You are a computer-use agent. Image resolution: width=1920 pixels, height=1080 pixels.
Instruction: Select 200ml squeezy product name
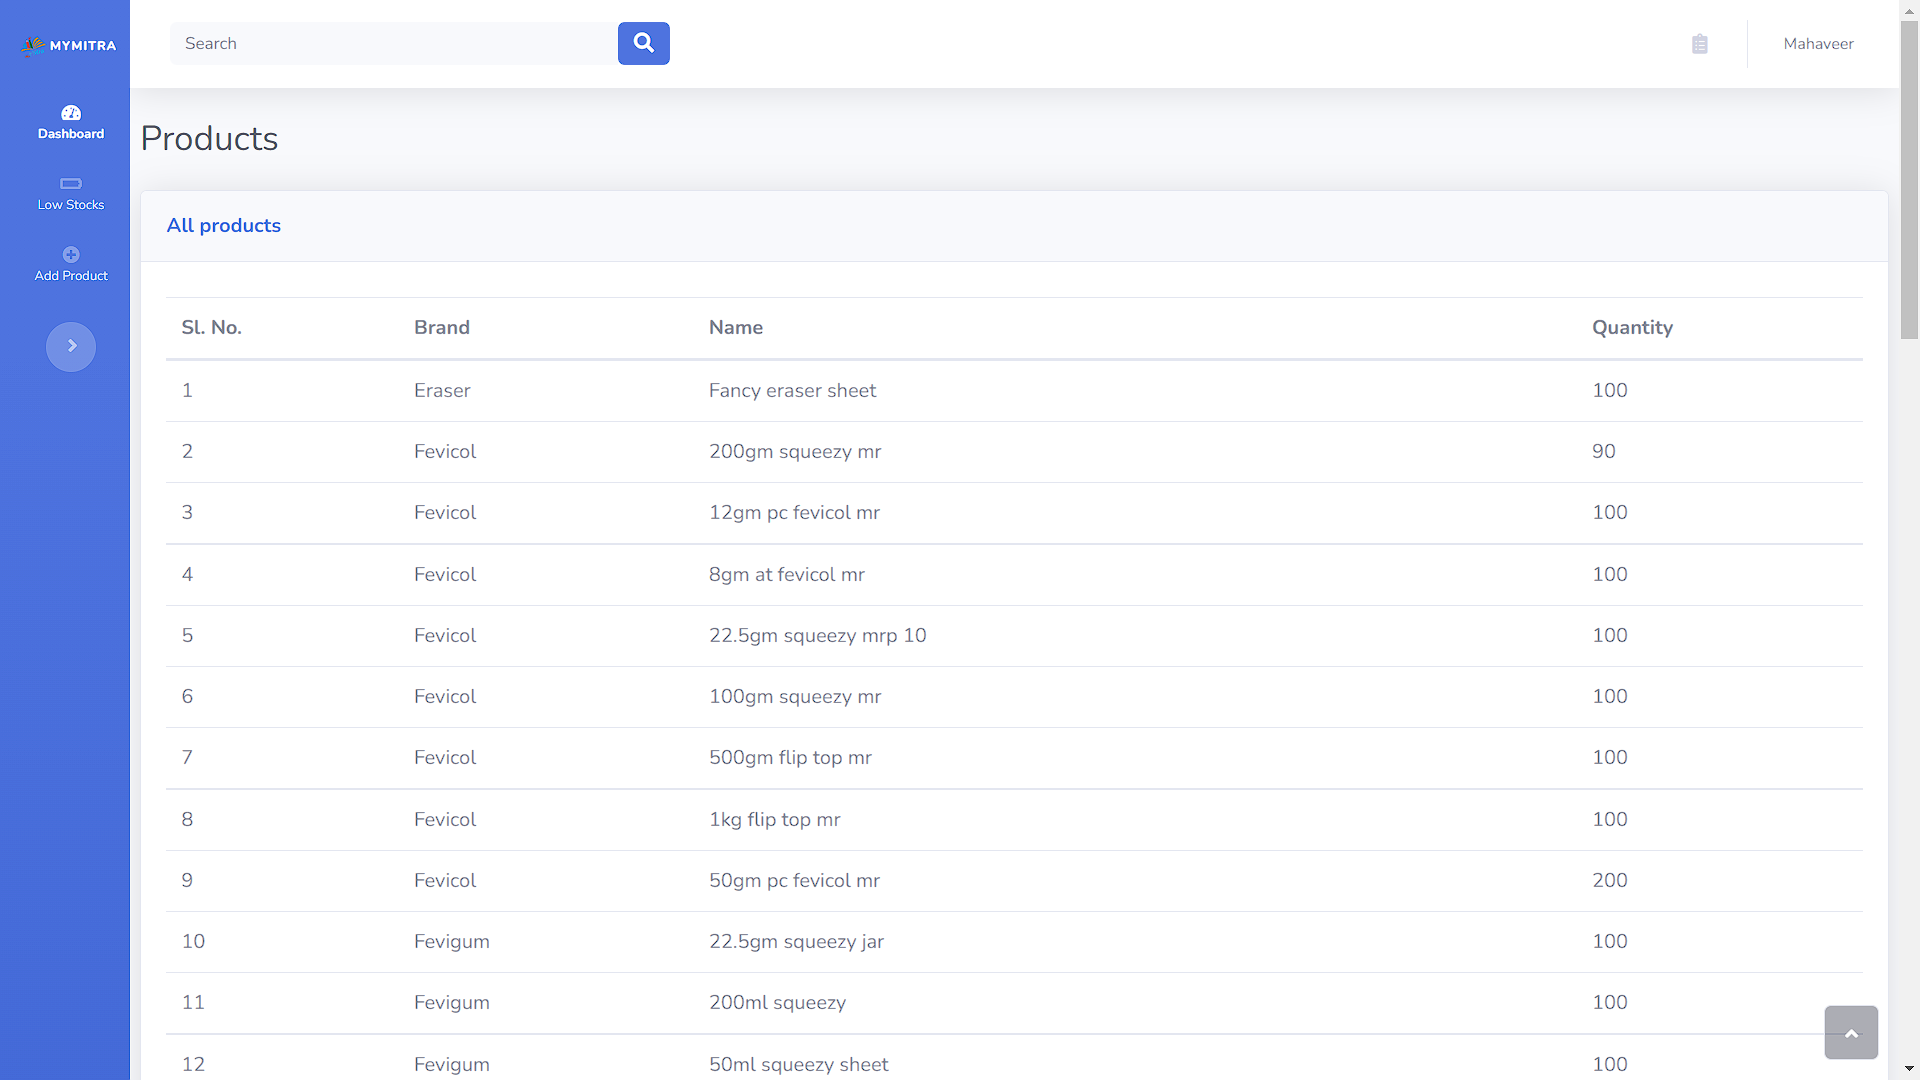[x=777, y=1003]
